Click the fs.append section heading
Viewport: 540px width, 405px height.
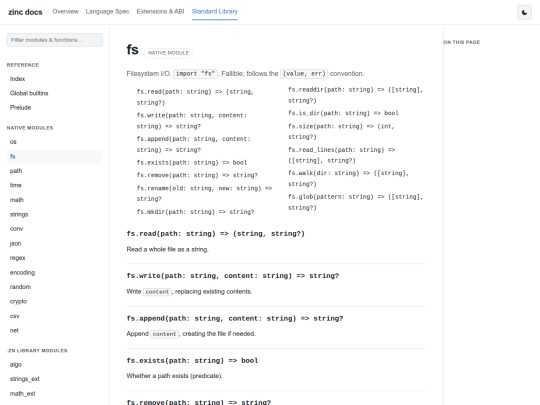(235, 319)
